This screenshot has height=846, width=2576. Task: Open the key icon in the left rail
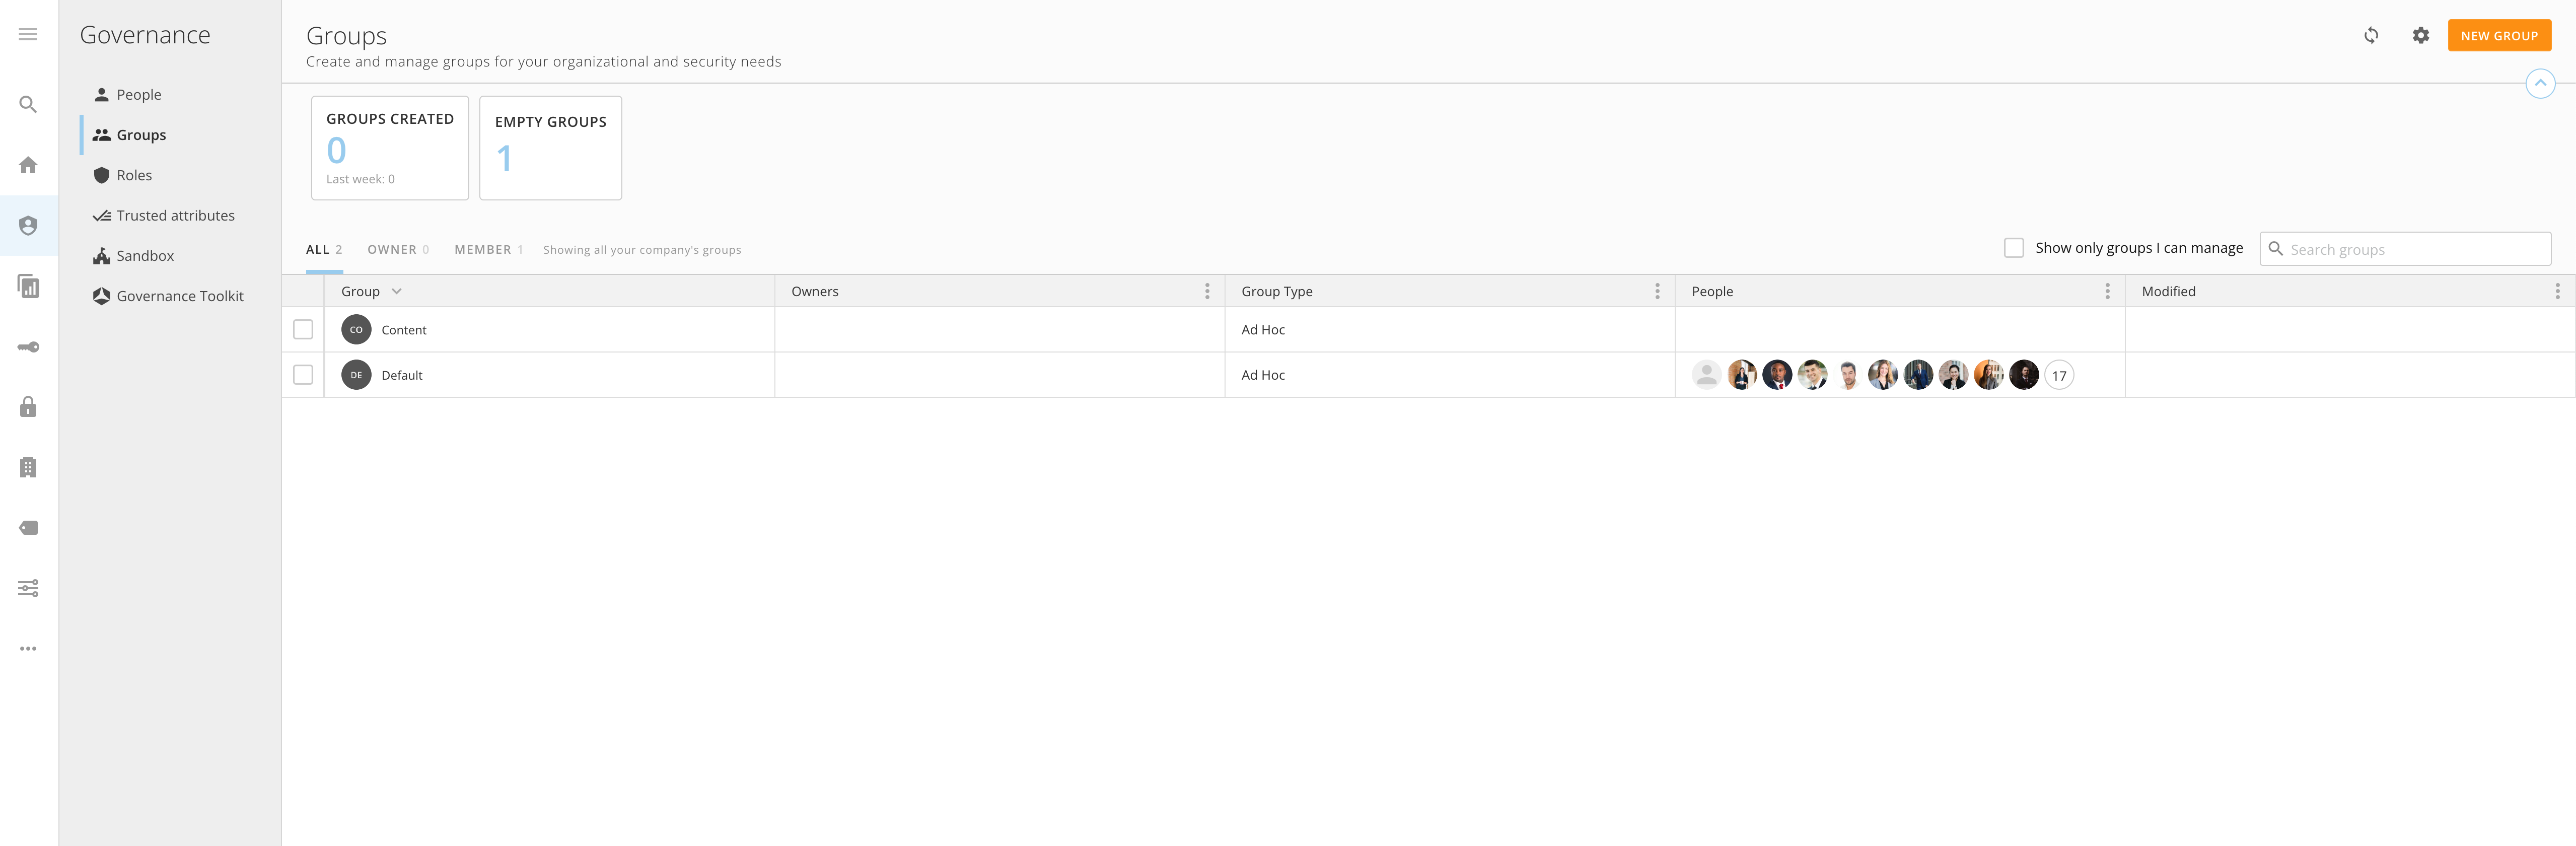click(x=28, y=347)
